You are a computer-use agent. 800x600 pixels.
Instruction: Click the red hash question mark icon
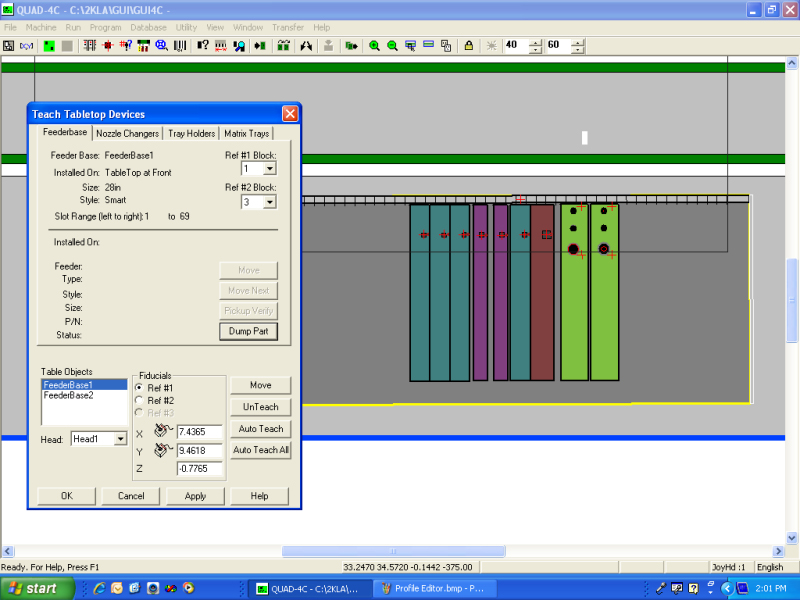point(126,46)
